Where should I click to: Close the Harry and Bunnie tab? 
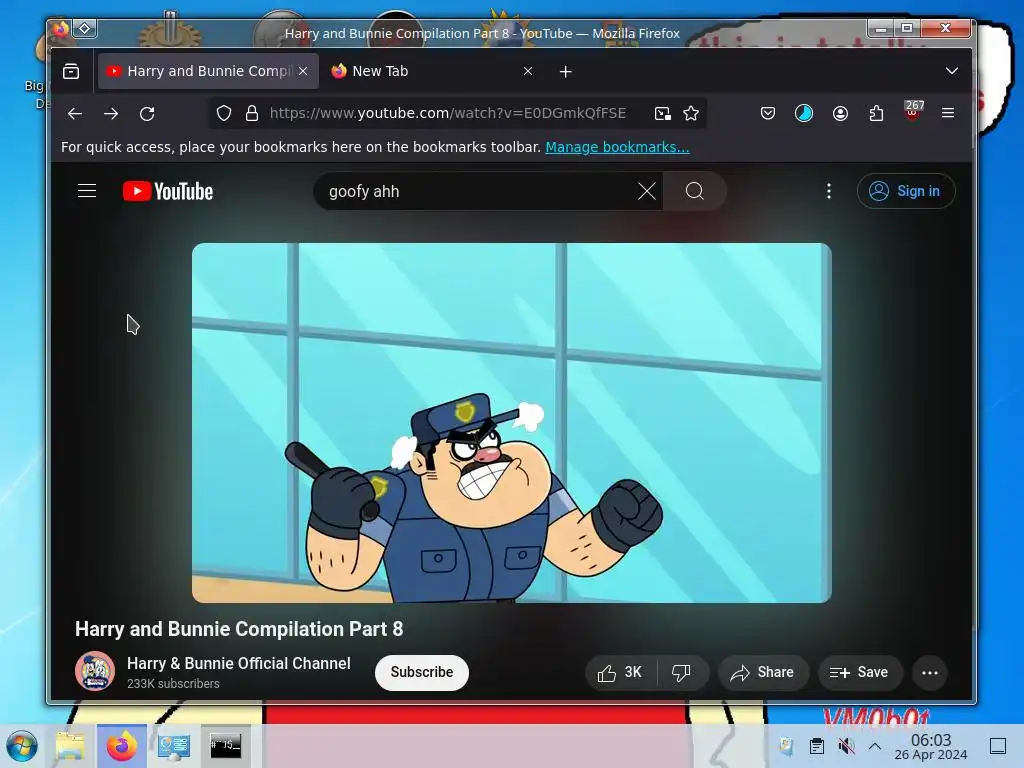tap(303, 71)
